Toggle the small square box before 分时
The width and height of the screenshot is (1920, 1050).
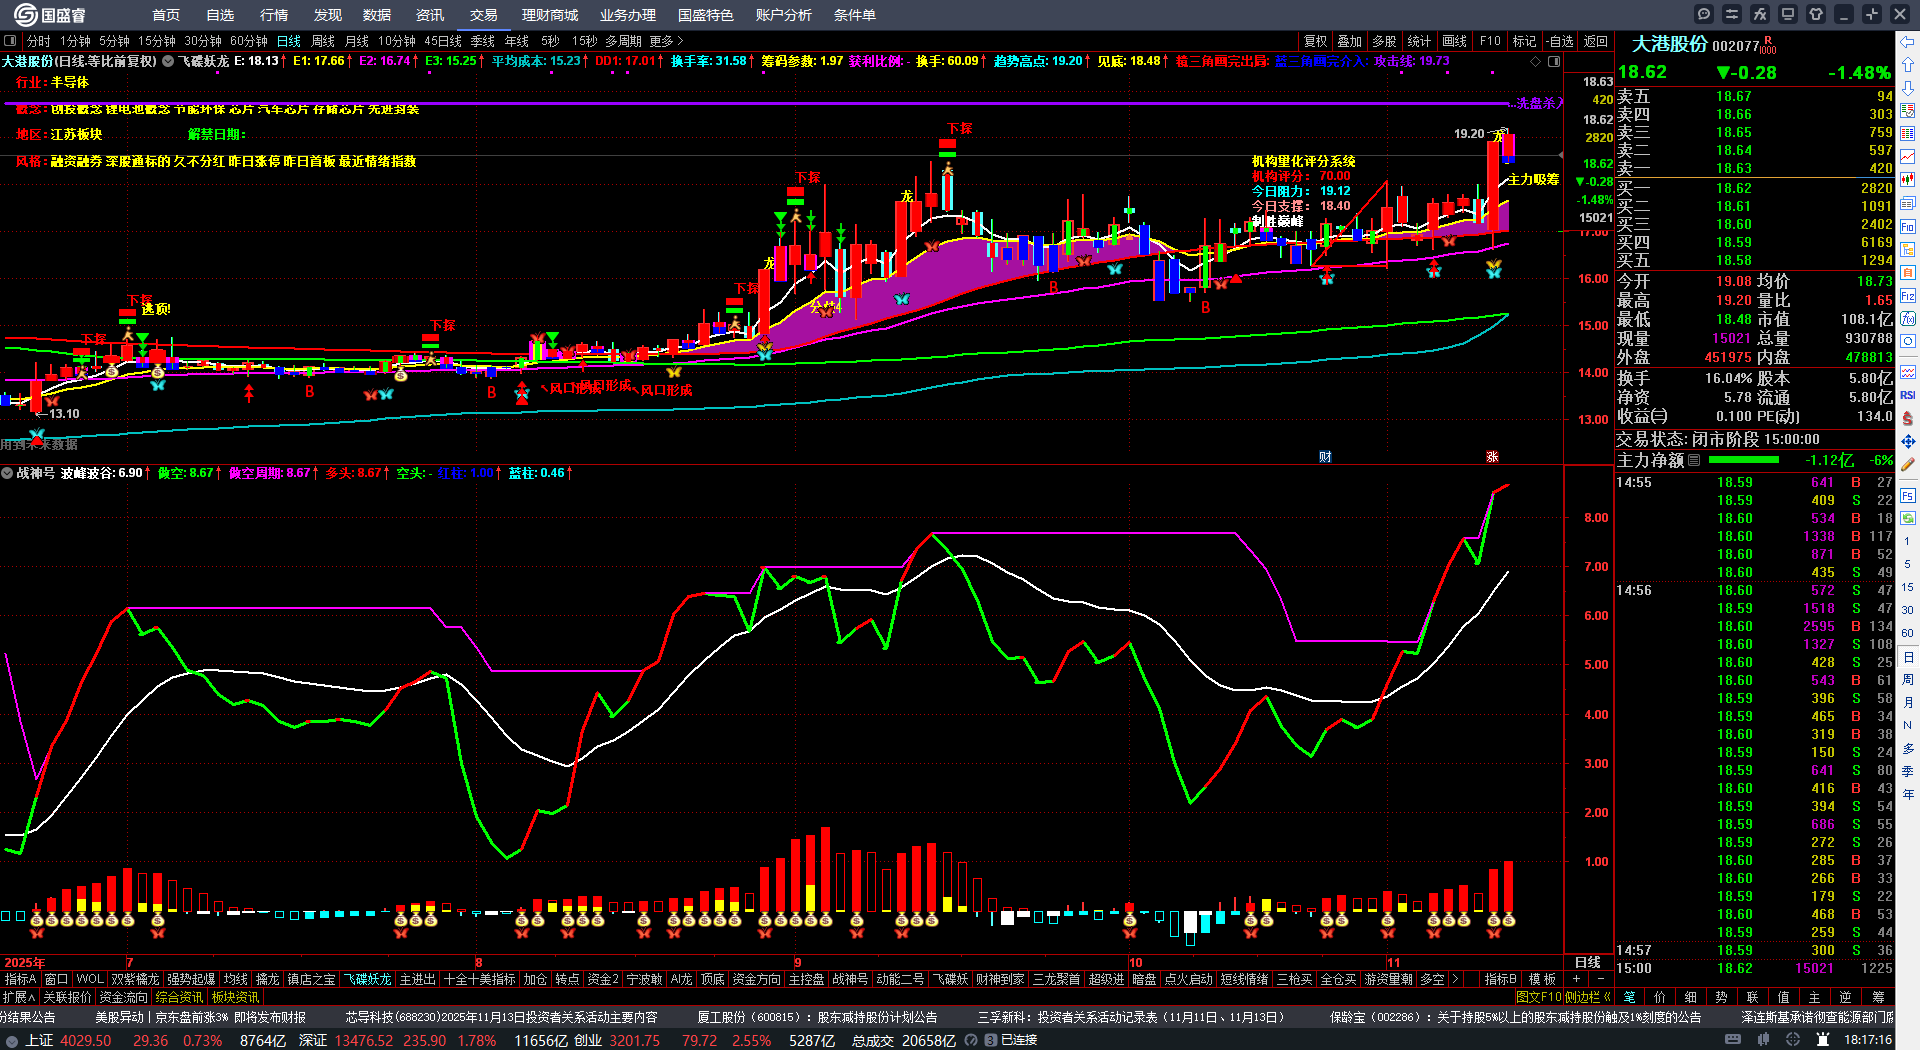click(x=10, y=41)
